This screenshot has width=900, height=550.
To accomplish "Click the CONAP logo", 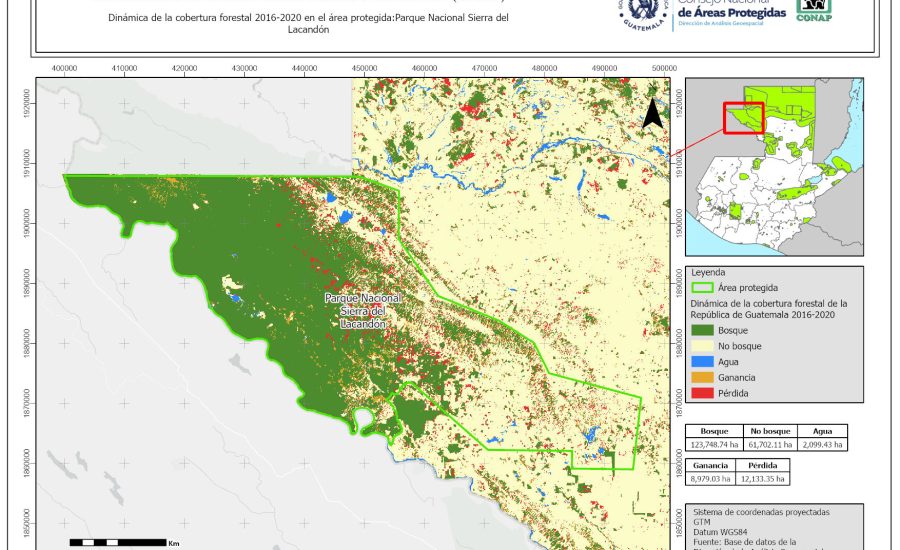I will (x=813, y=10).
